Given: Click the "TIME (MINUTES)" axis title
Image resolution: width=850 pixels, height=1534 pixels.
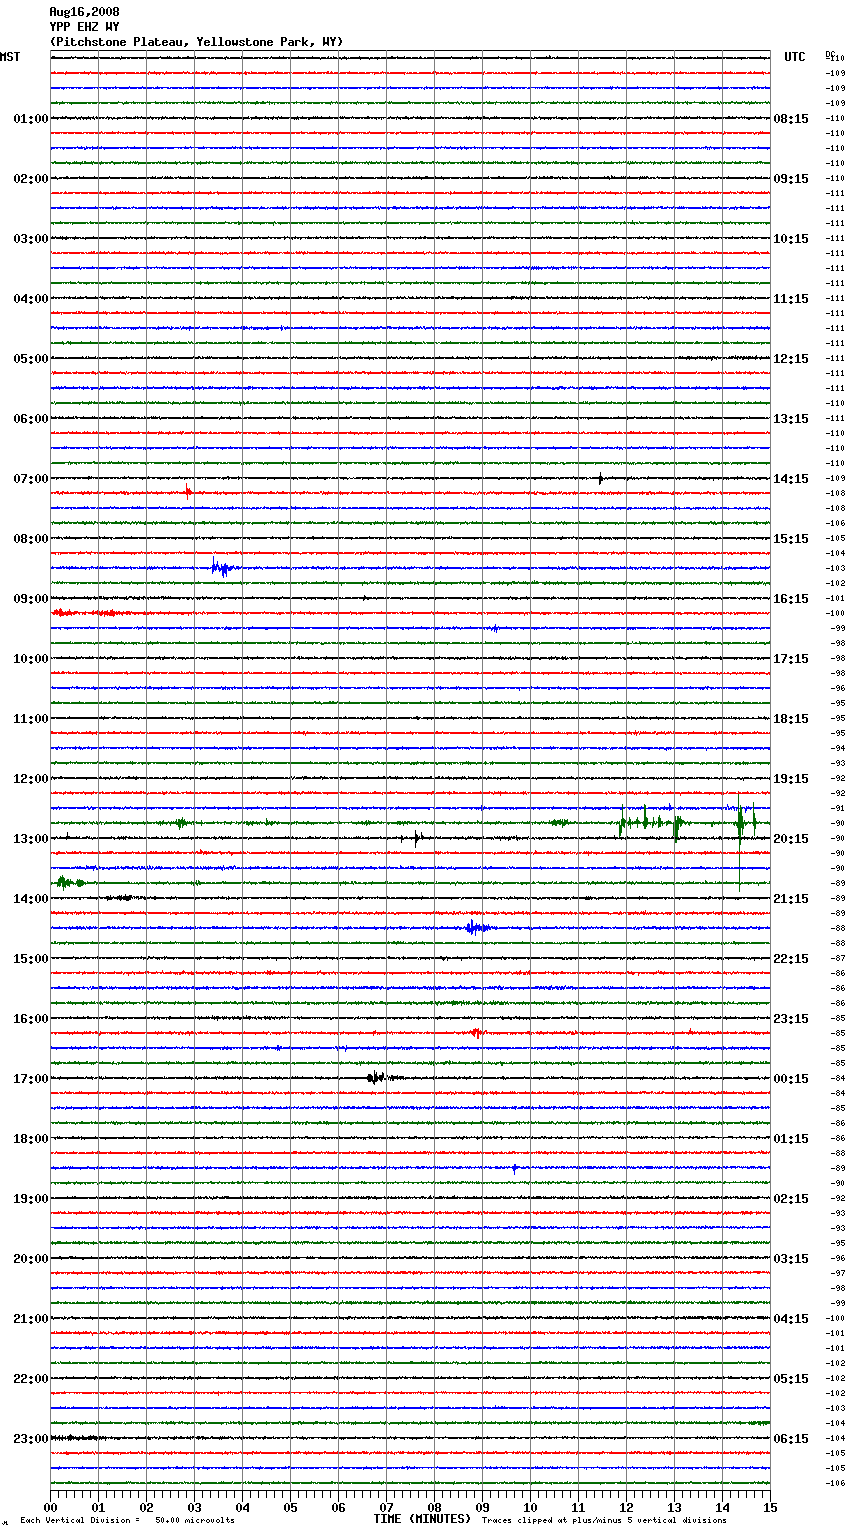Looking at the screenshot, I should [422, 1519].
